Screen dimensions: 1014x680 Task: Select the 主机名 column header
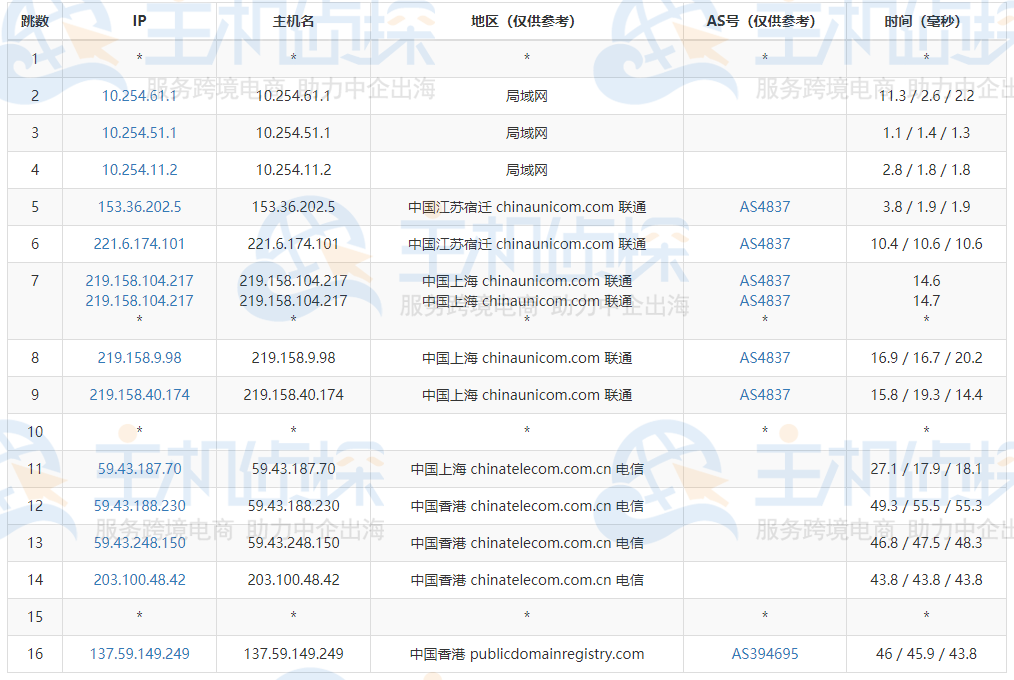coord(293,18)
